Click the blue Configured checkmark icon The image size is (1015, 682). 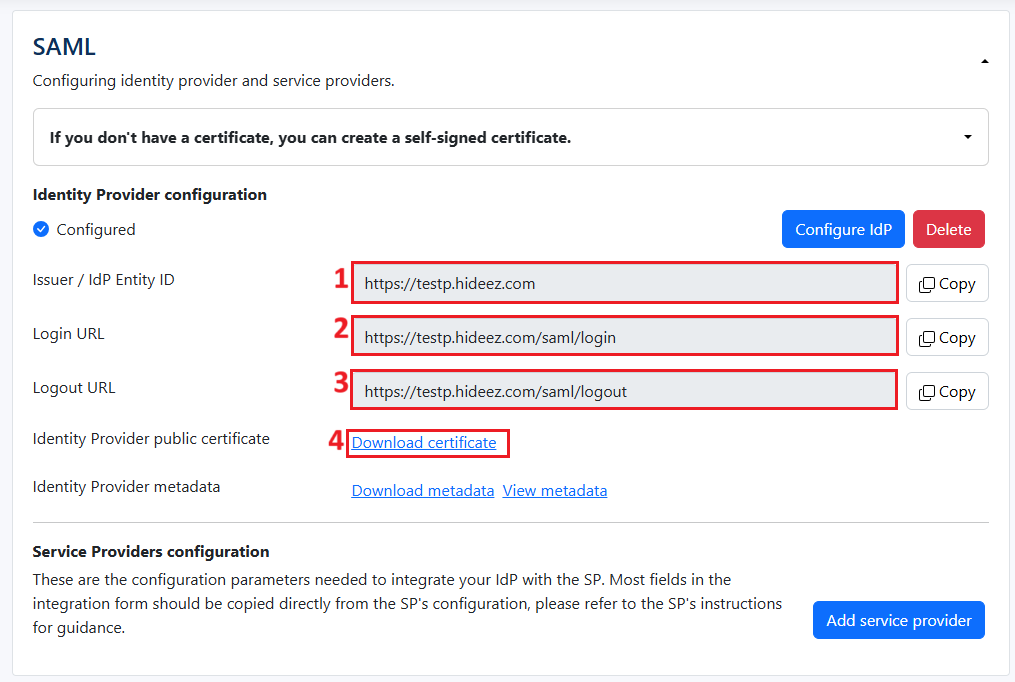(x=41, y=229)
